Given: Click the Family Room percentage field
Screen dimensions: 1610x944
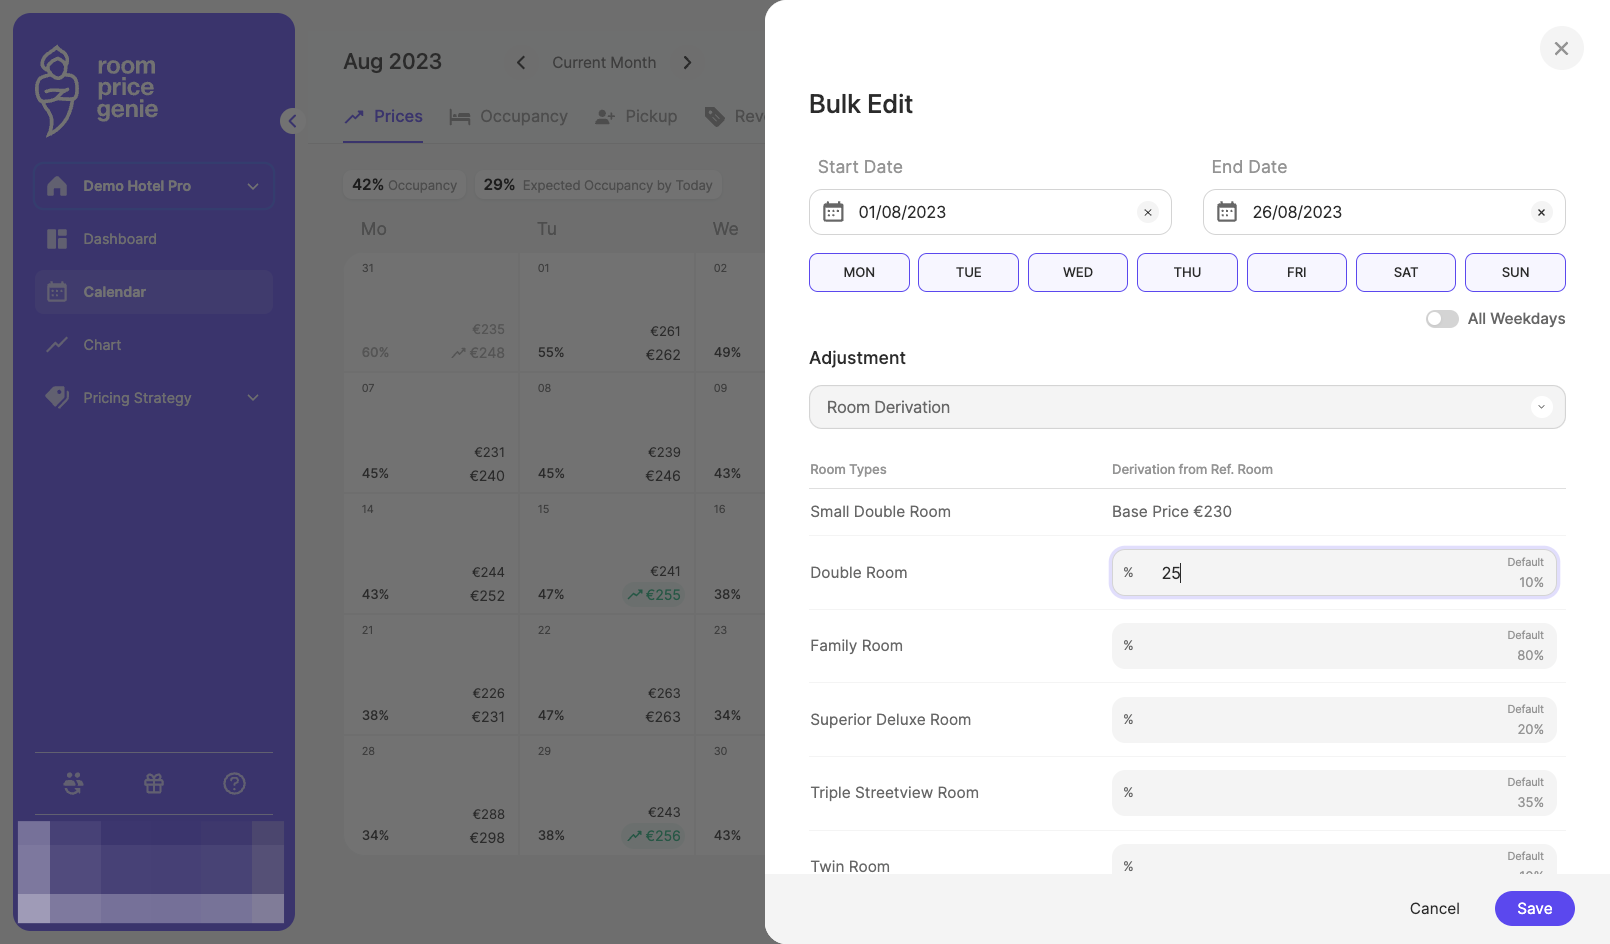Looking at the screenshot, I should pyautogui.click(x=1334, y=646).
